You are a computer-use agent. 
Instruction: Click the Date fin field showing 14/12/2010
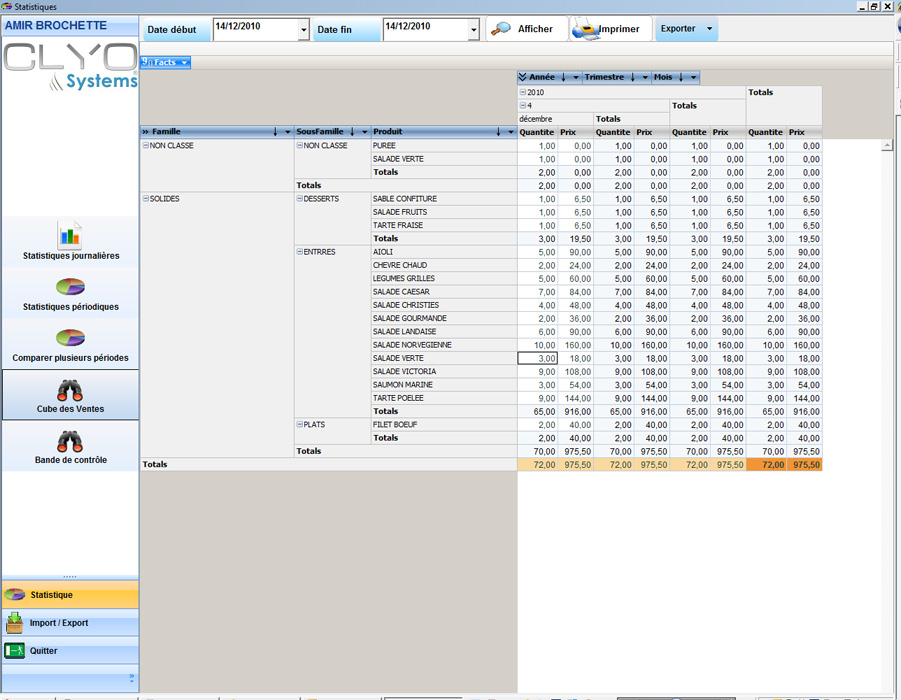pos(426,29)
